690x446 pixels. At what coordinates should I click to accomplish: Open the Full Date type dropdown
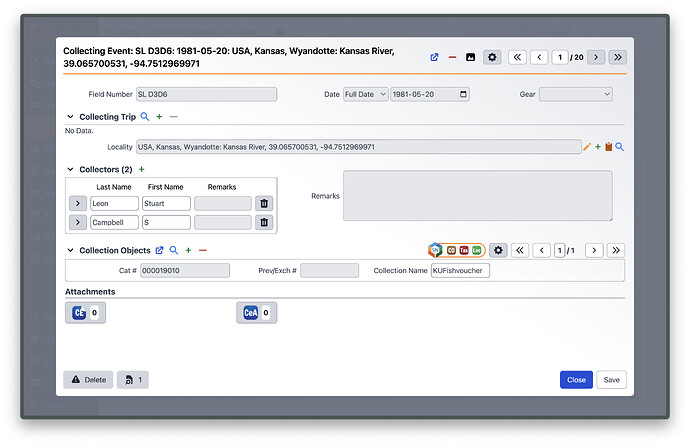coord(366,94)
